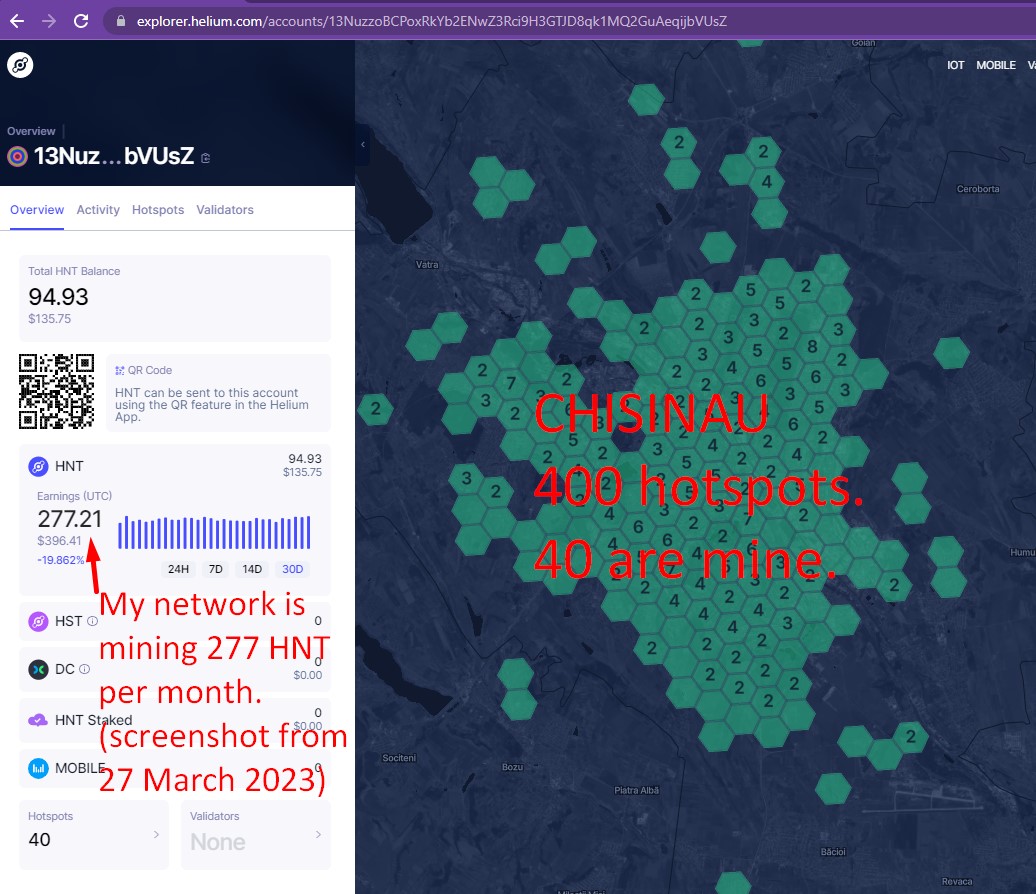1036x894 pixels.
Task: Copy the account address via the copy icon
Action: pyautogui.click(x=205, y=157)
